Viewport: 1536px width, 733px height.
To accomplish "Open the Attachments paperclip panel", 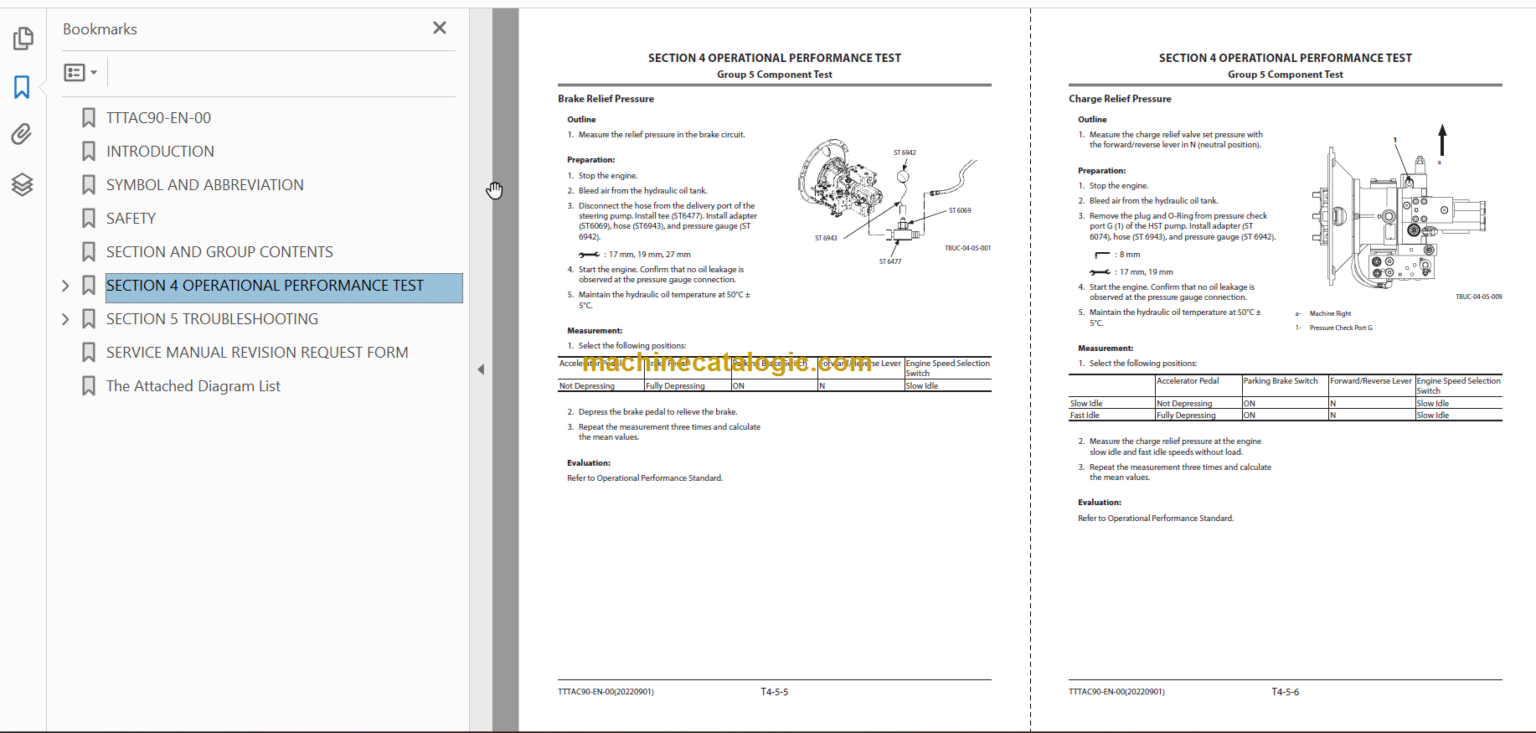I will coord(22,134).
